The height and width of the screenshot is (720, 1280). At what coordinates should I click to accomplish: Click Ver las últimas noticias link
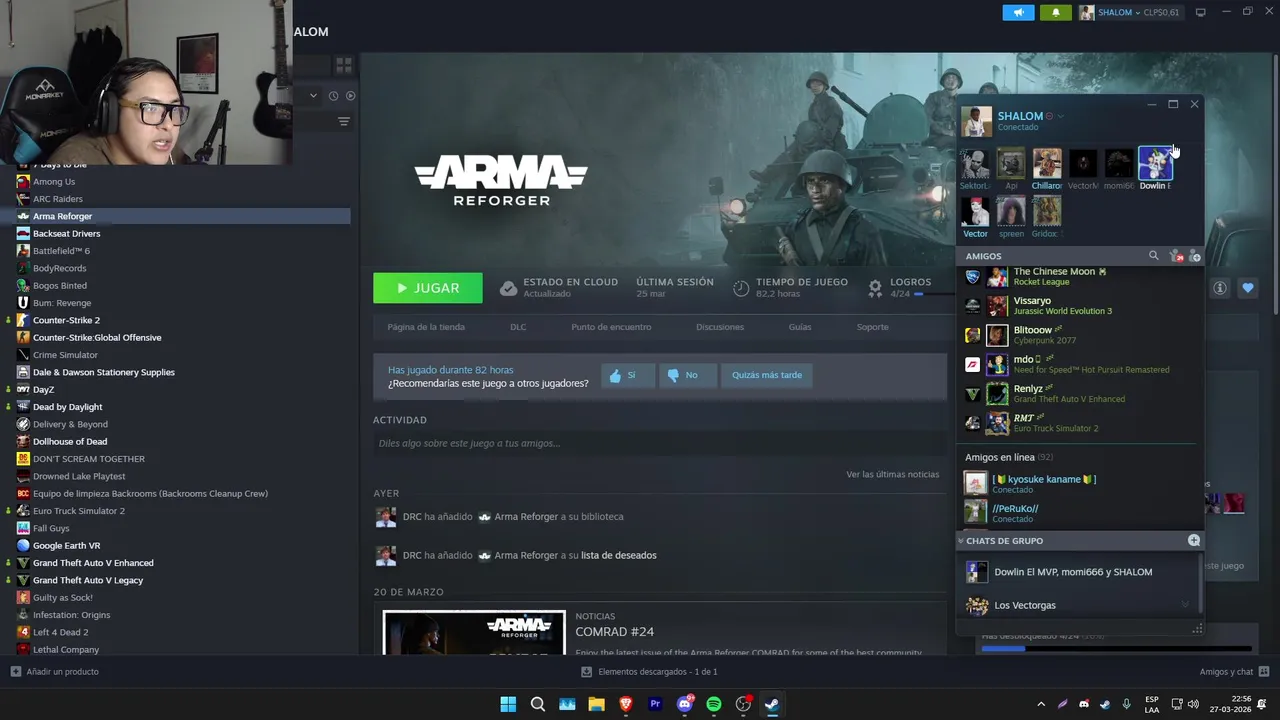tap(892, 474)
